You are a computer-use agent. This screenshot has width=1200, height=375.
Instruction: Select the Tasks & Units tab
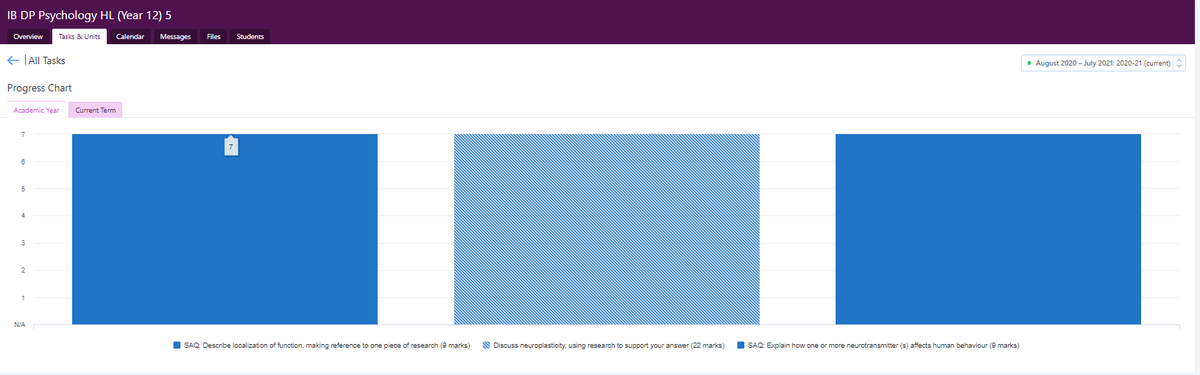[79, 37]
